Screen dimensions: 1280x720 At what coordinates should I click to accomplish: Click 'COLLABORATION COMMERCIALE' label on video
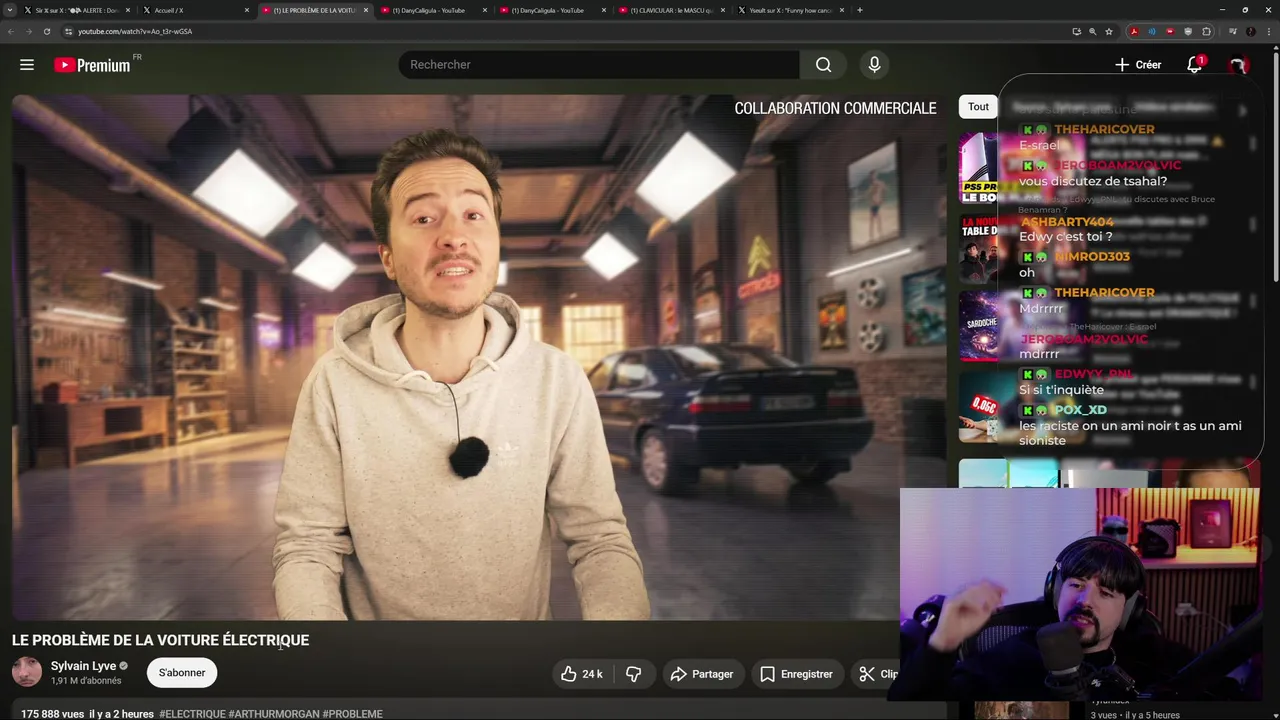click(x=835, y=108)
